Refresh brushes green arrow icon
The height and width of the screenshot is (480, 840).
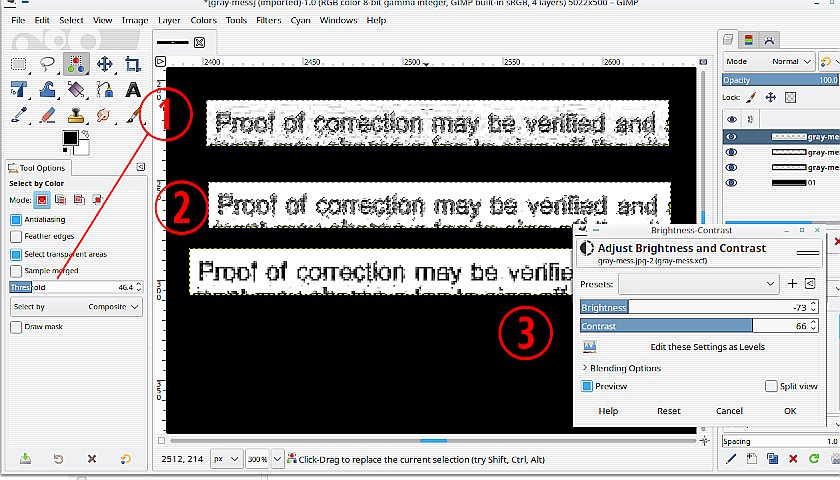click(814, 459)
